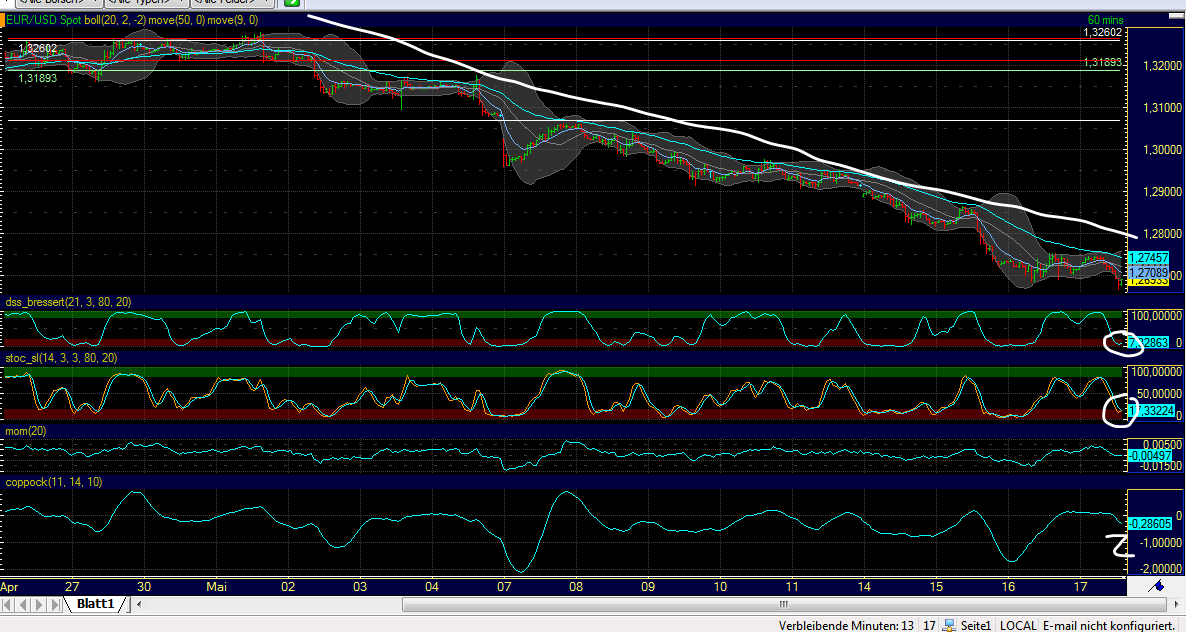Click the Mai label on the time axis
The width and height of the screenshot is (1186, 632).
216,587
